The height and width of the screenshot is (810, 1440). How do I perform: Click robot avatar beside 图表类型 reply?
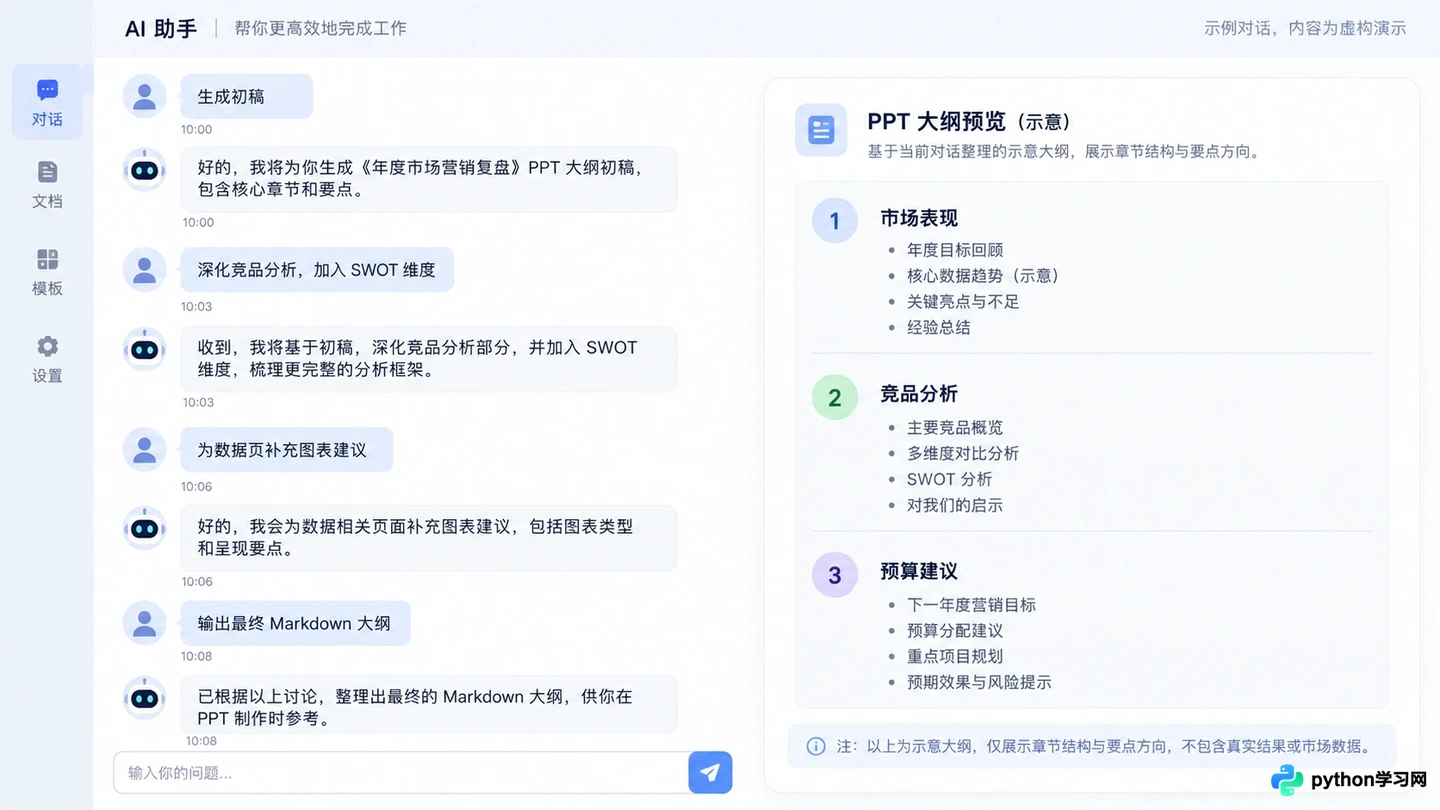pos(144,528)
